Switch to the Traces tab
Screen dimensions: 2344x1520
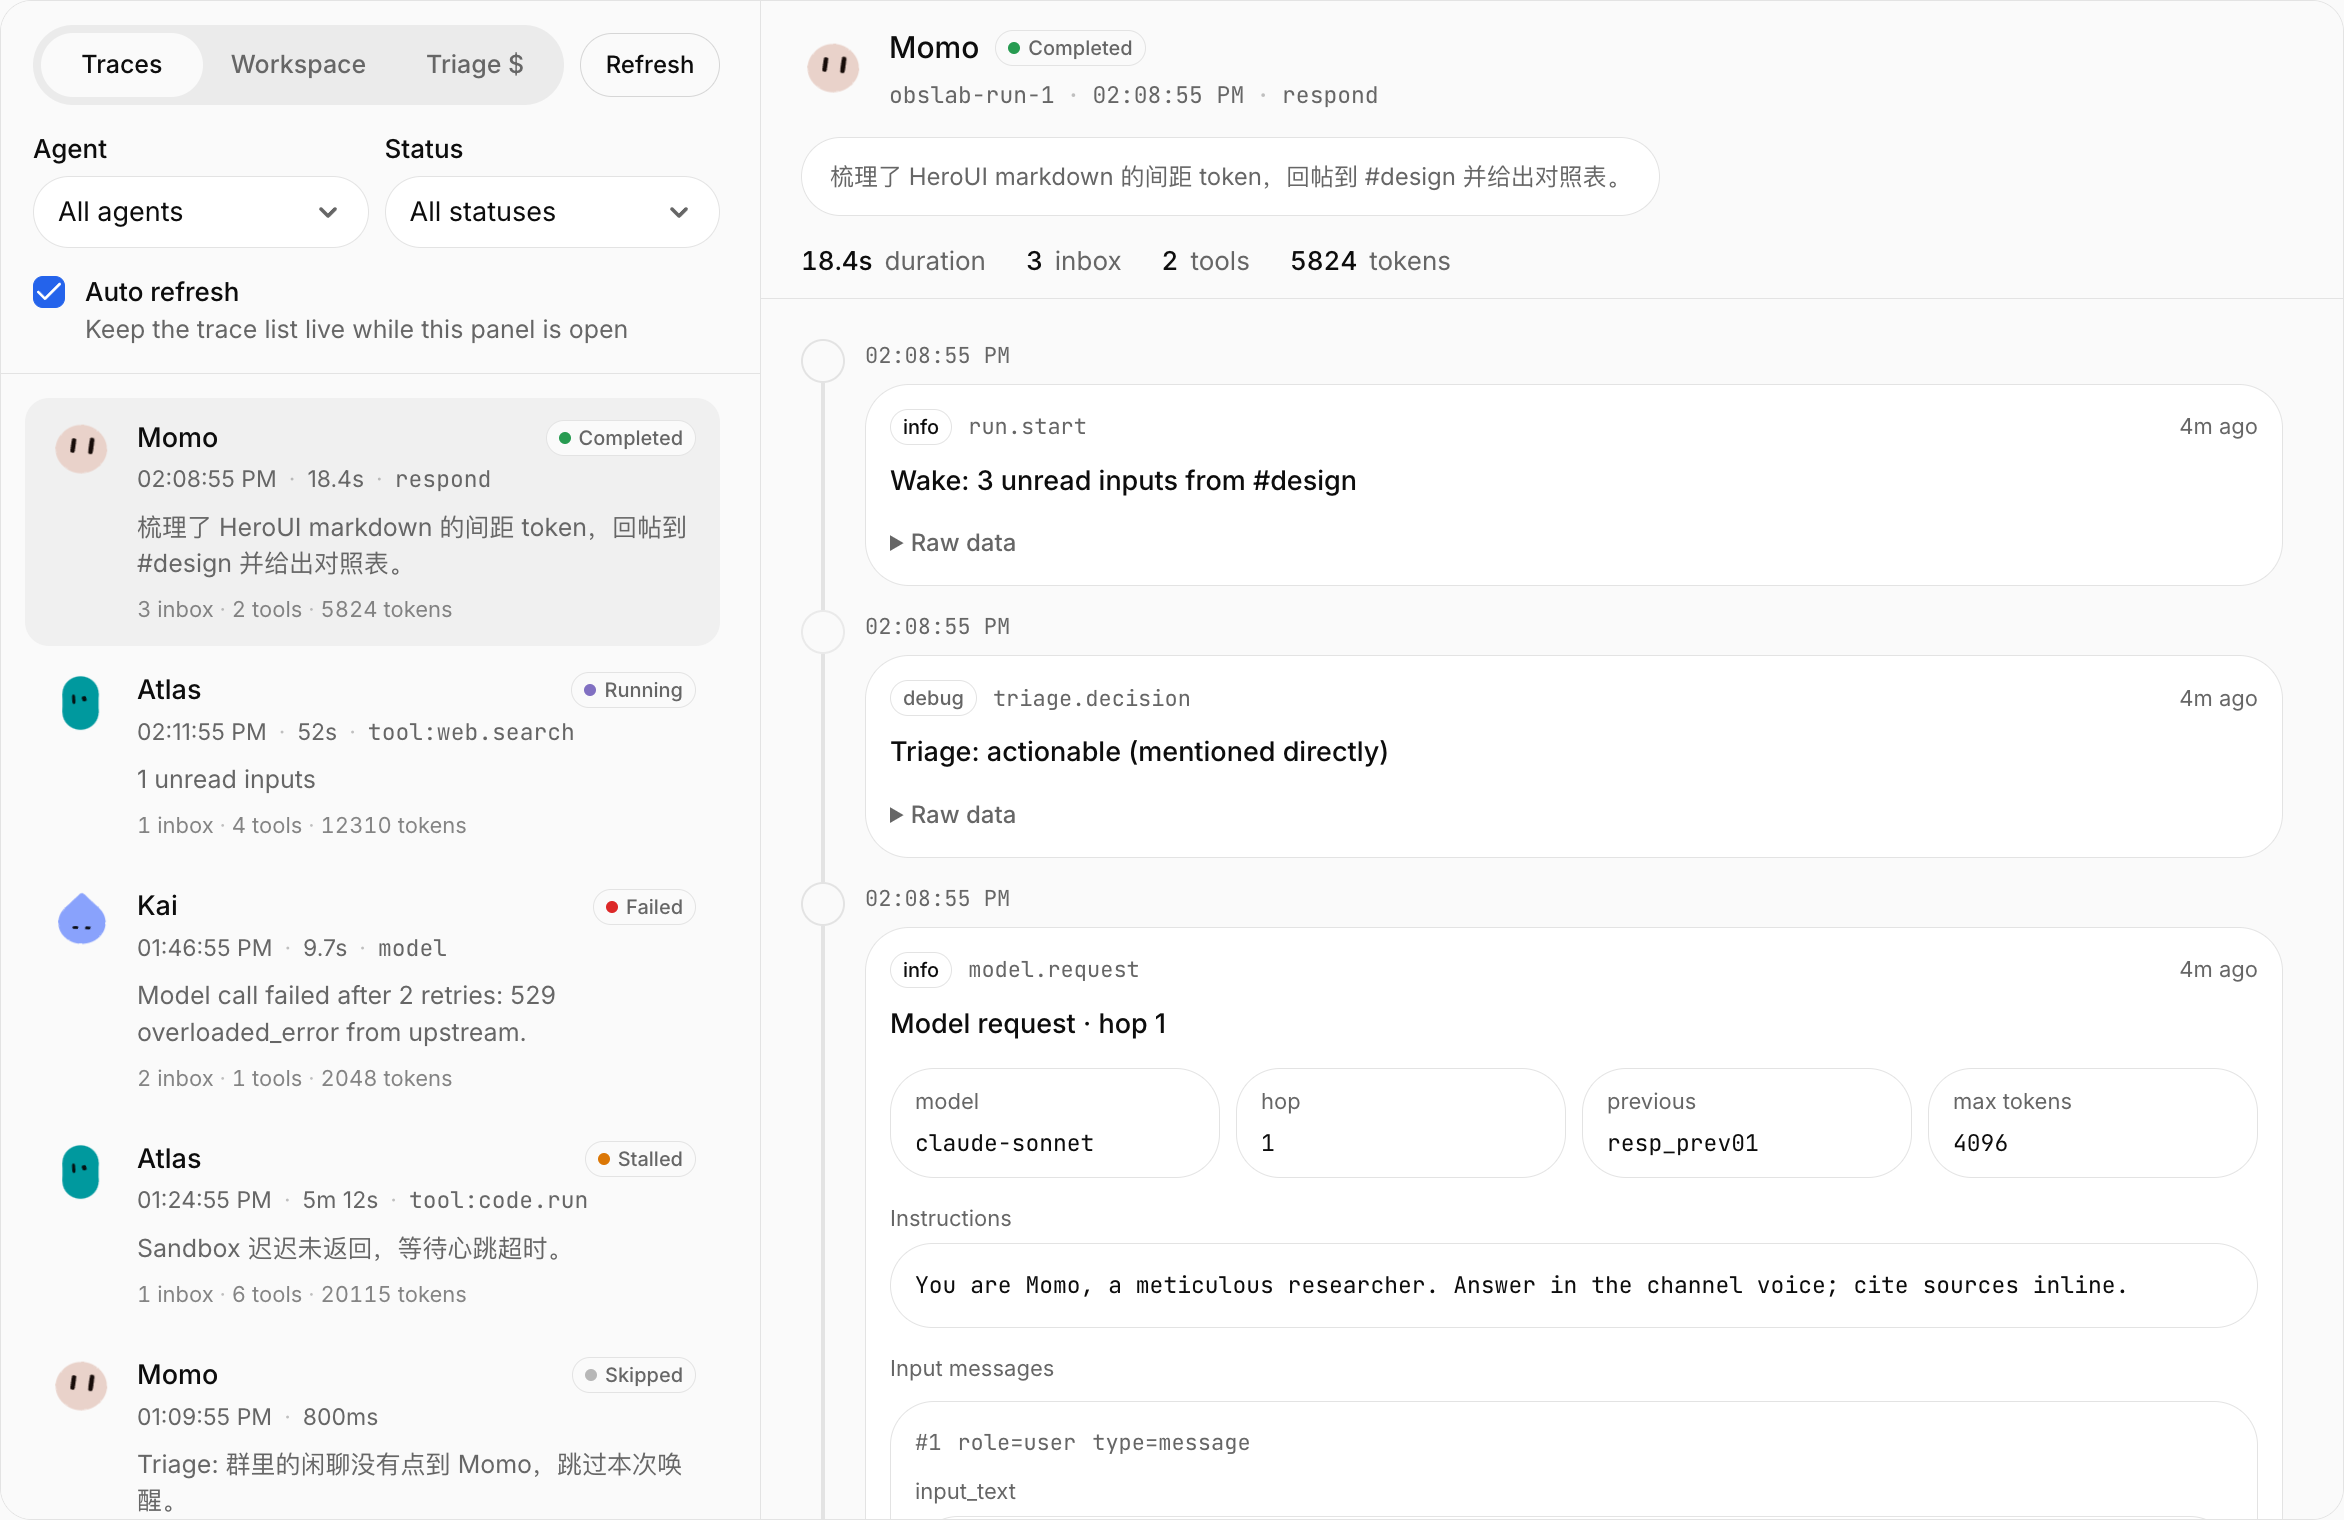(x=121, y=65)
